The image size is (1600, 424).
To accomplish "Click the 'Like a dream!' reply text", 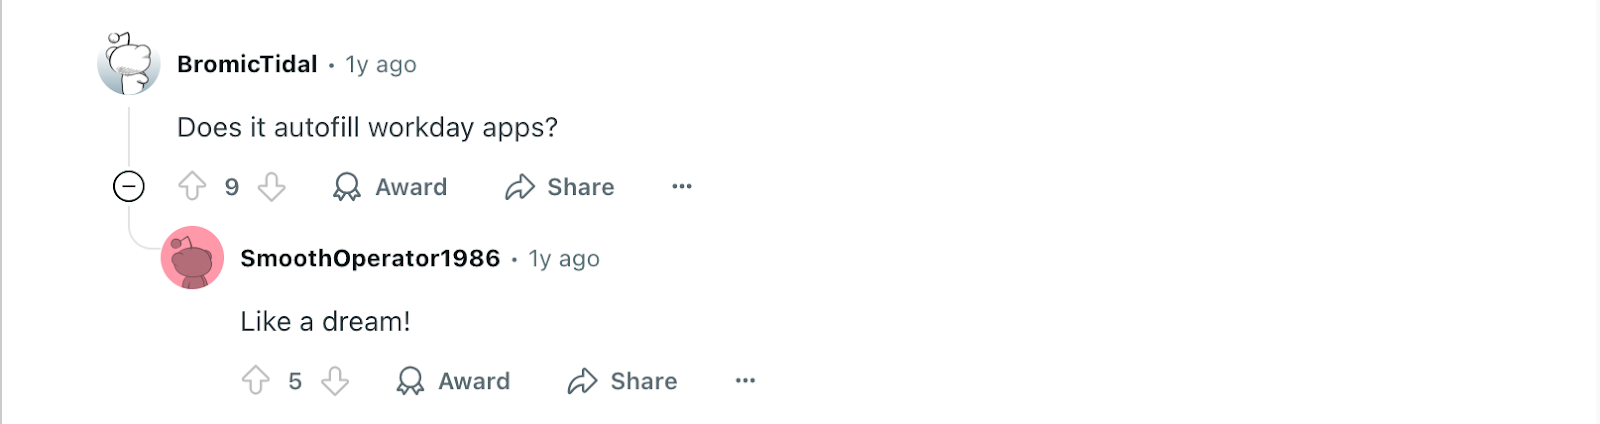I will (325, 322).
